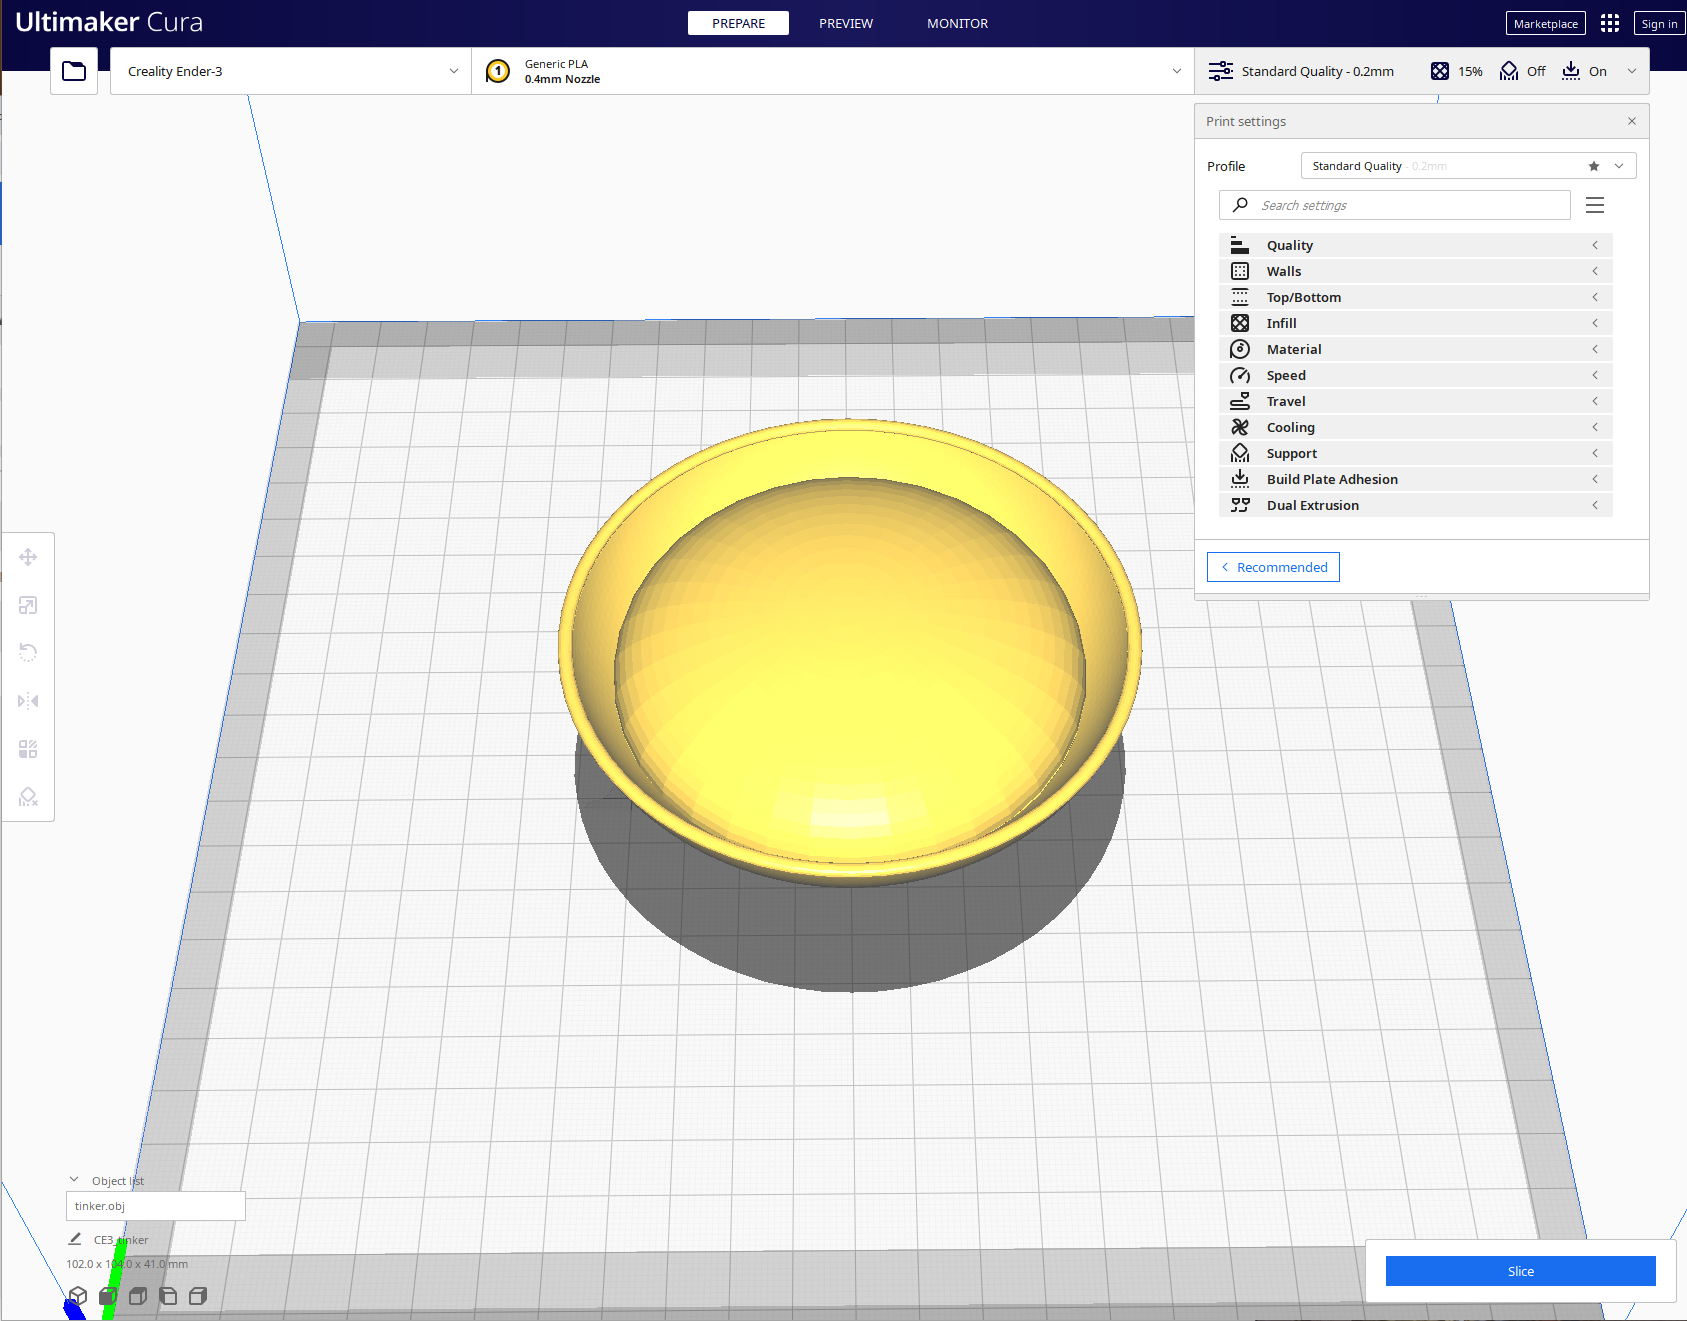Click the adhesion On icon

[x=1571, y=71]
